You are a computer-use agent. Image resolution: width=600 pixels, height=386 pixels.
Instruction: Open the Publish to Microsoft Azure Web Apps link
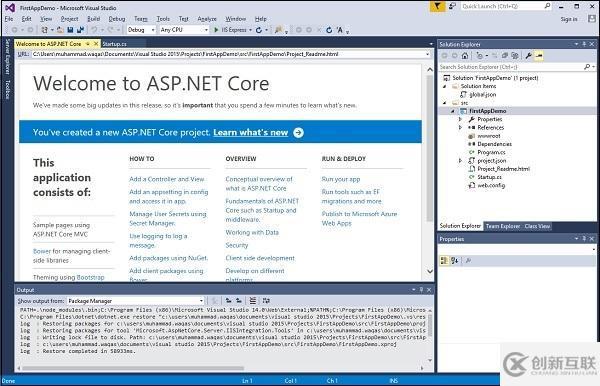pos(359,218)
